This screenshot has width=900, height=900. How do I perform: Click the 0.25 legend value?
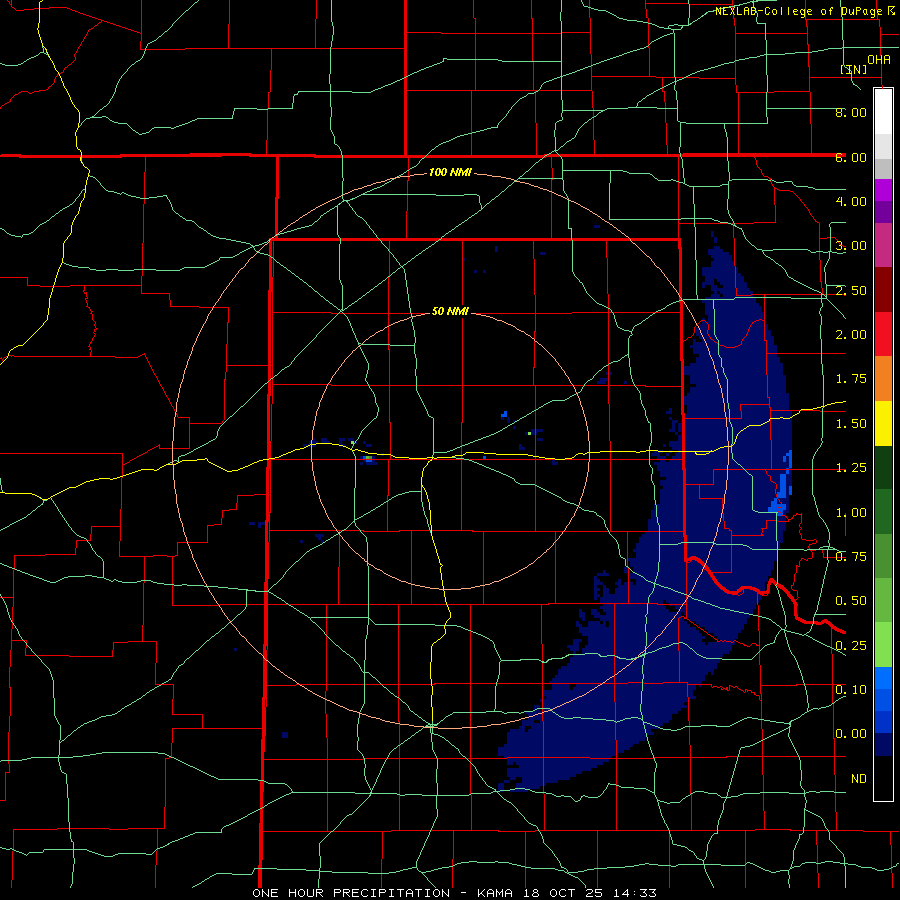851,646
